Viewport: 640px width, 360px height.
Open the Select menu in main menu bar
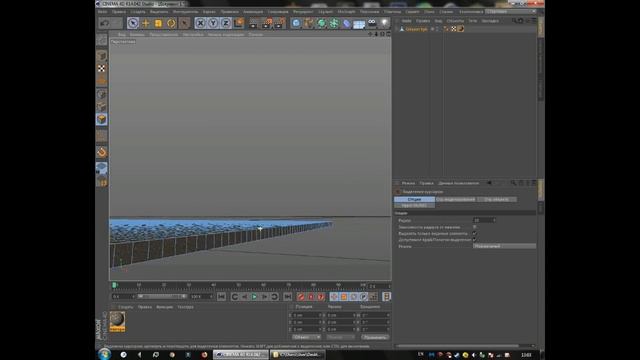click(158, 12)
